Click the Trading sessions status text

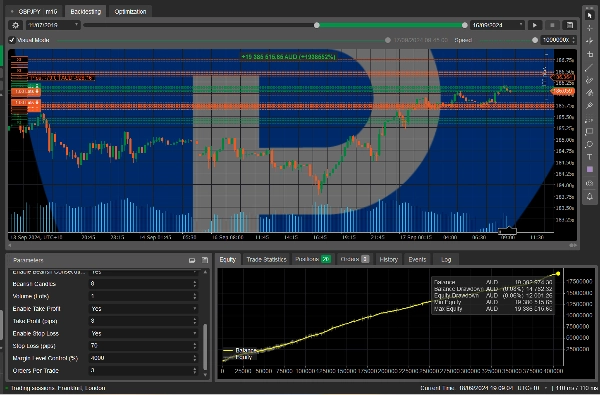[58, 388]
